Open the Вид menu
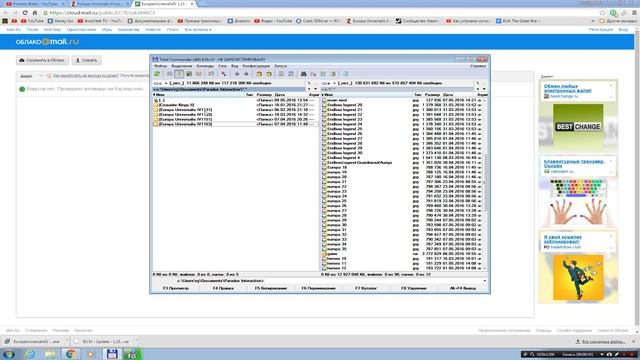 [x=235, y=66]
